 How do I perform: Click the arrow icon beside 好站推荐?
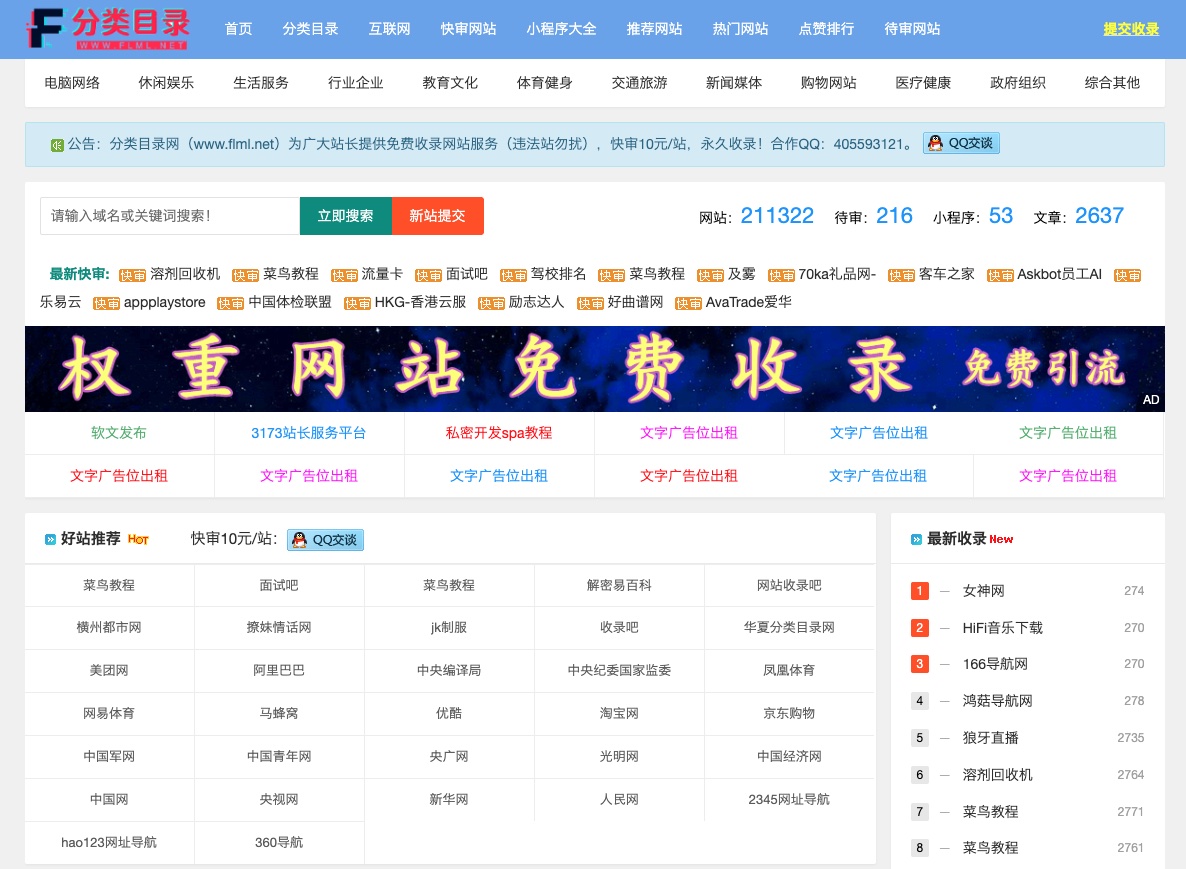tap(50, 539)
